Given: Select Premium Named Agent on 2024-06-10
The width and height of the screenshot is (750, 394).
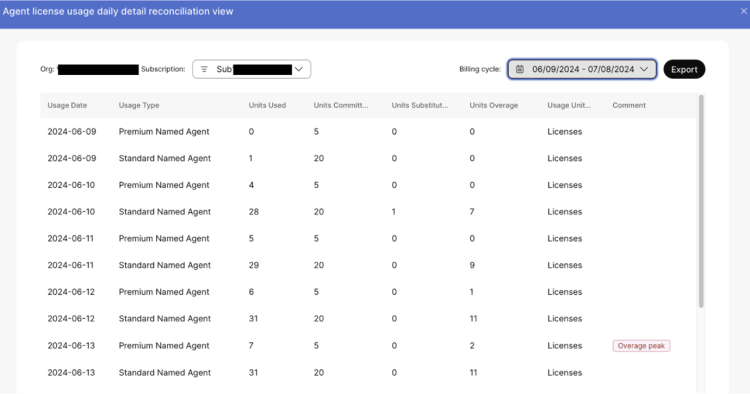Looking at the screenshot, I should click(x=164, y=185).
